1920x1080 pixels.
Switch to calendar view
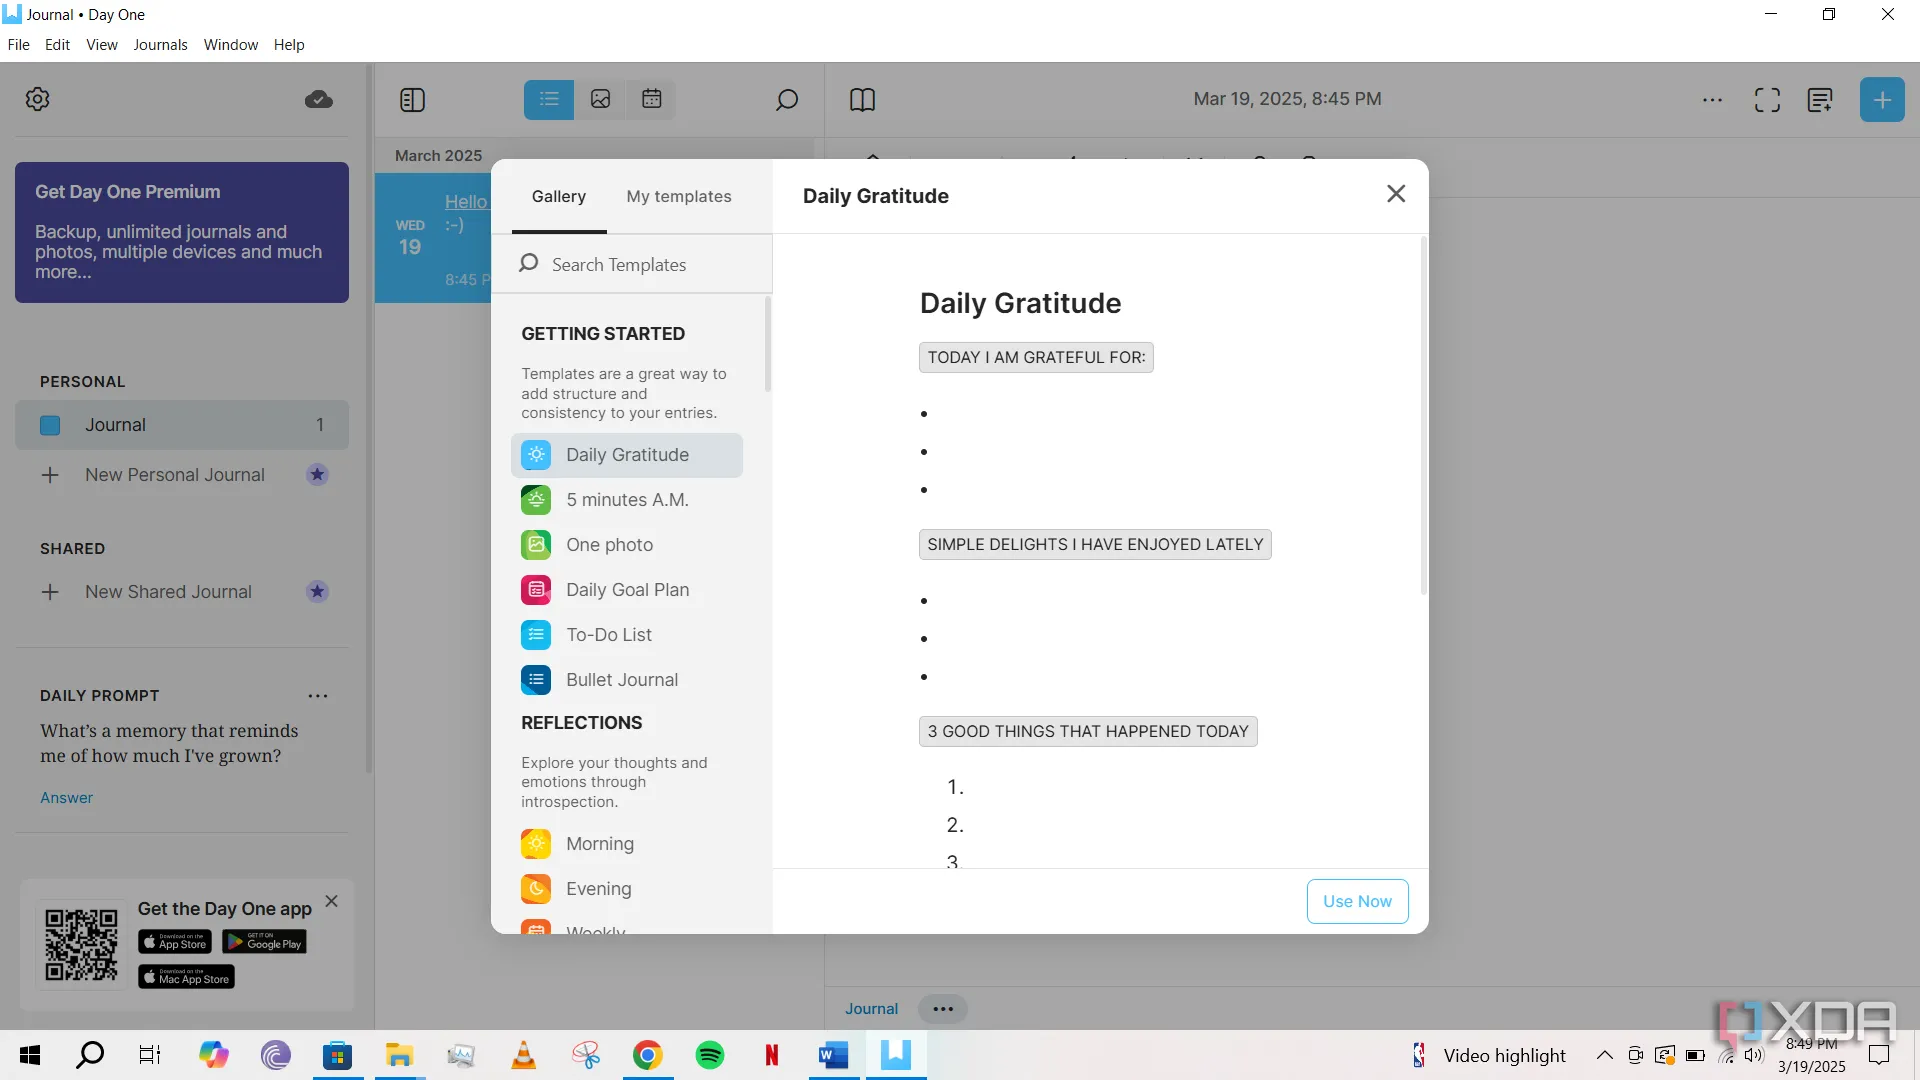[x=651, y=99]
